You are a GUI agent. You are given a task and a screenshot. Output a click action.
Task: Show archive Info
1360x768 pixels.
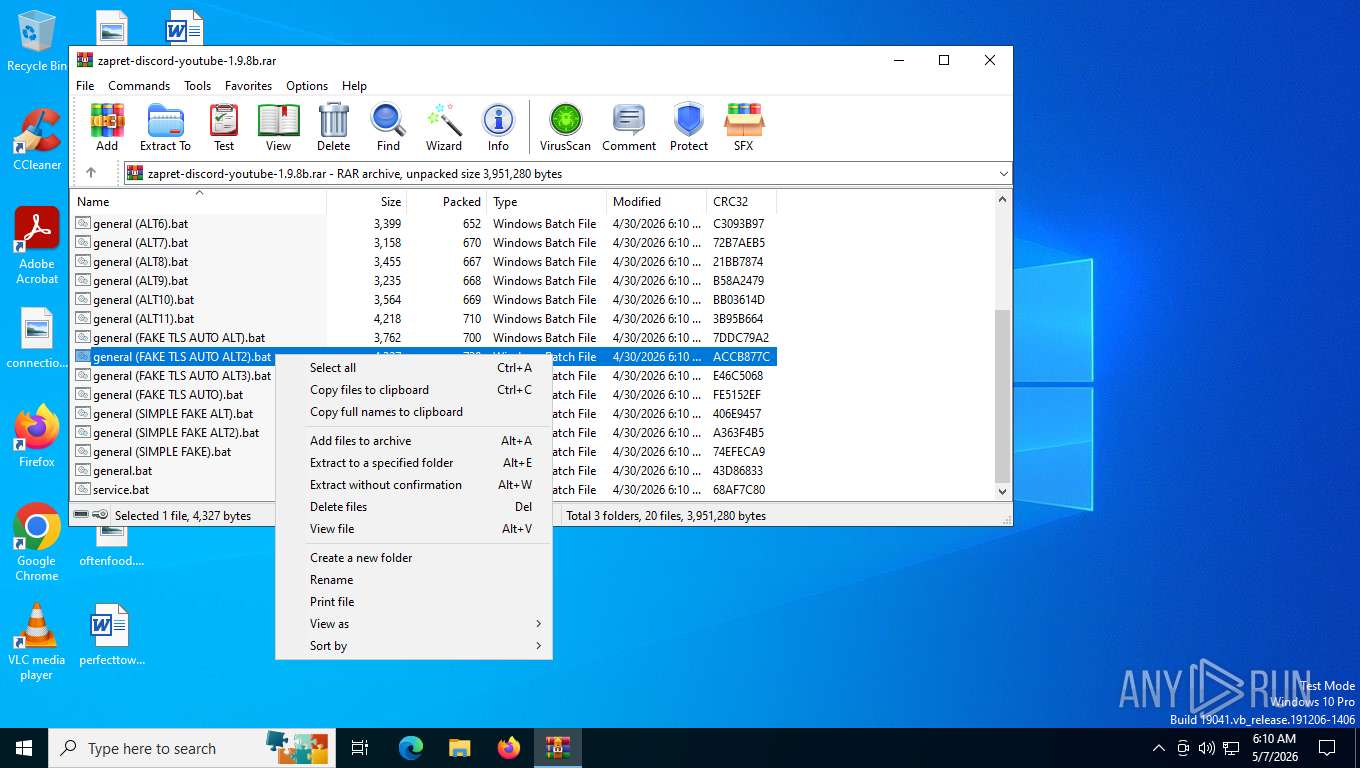(498, 127)
